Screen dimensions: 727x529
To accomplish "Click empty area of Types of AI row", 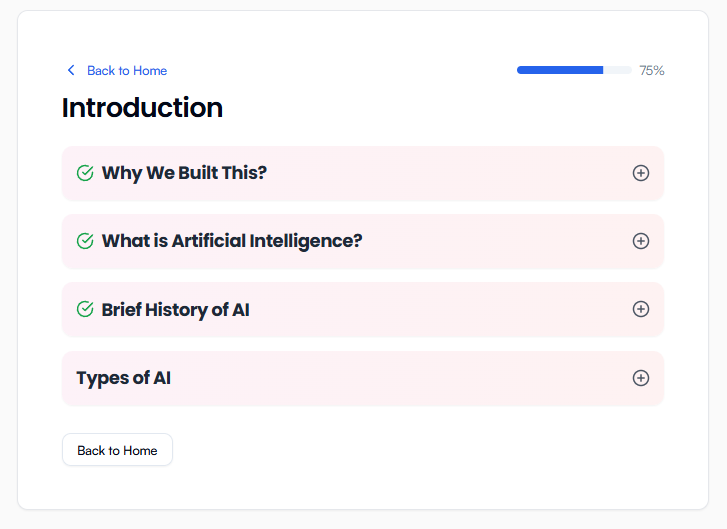I will [400, 378].
